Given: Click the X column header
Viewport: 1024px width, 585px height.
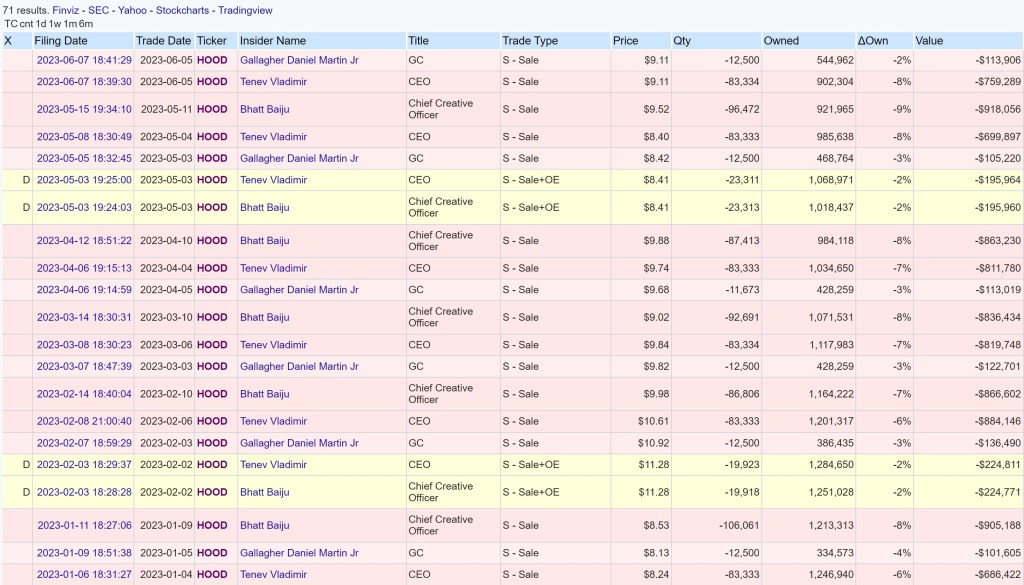Looking at the screenshot, I should [8, 40].
